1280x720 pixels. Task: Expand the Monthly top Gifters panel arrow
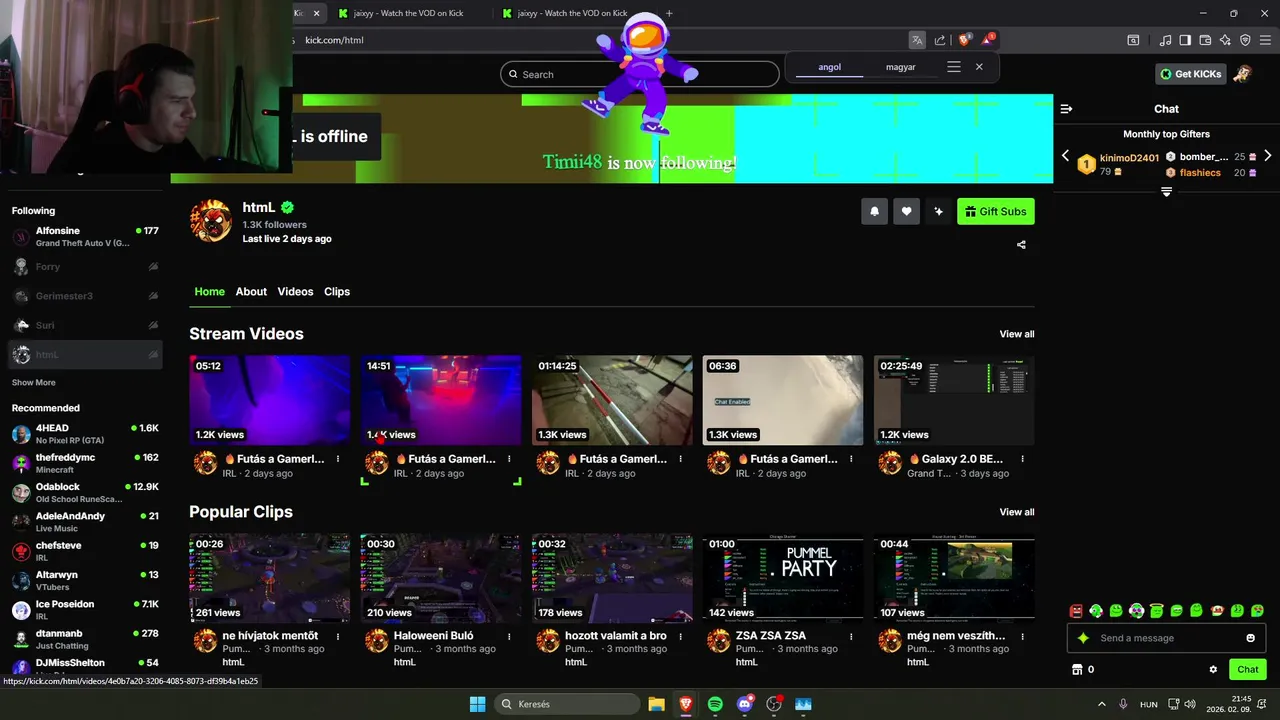pyautogui.click(x=1166, y=192)
